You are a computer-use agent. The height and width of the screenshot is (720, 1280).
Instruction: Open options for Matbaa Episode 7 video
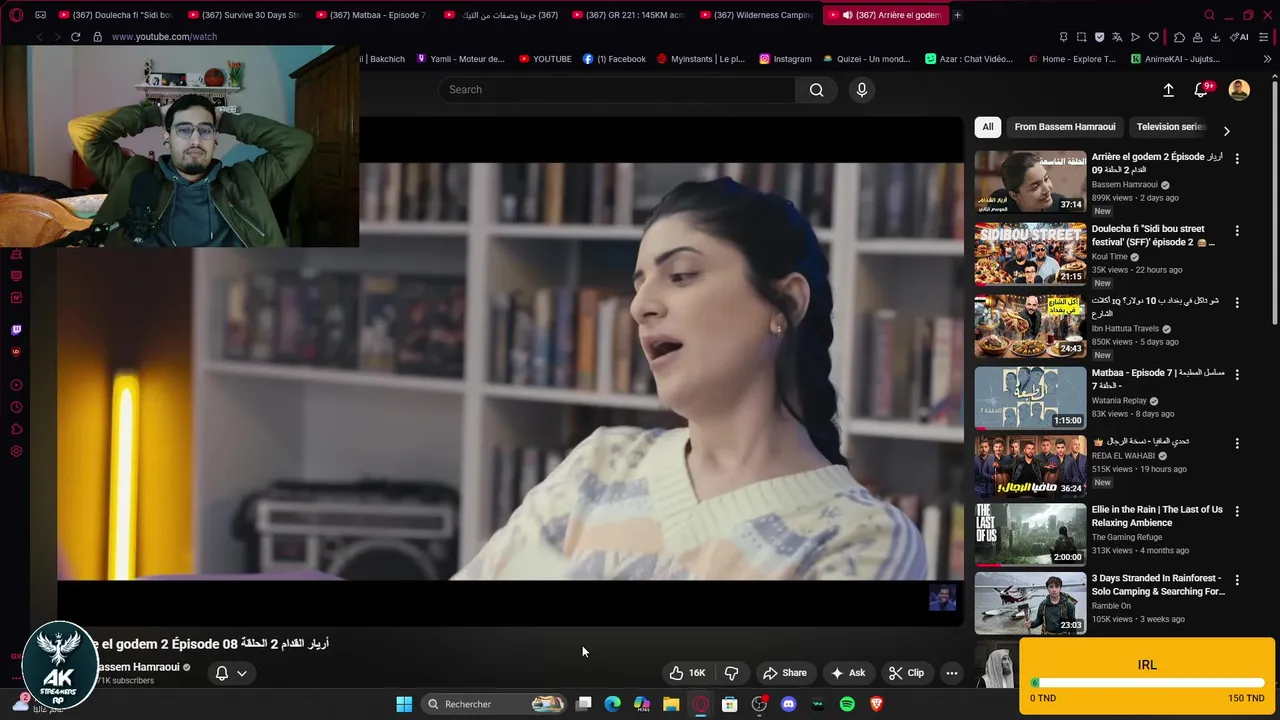pos(1237,374)
